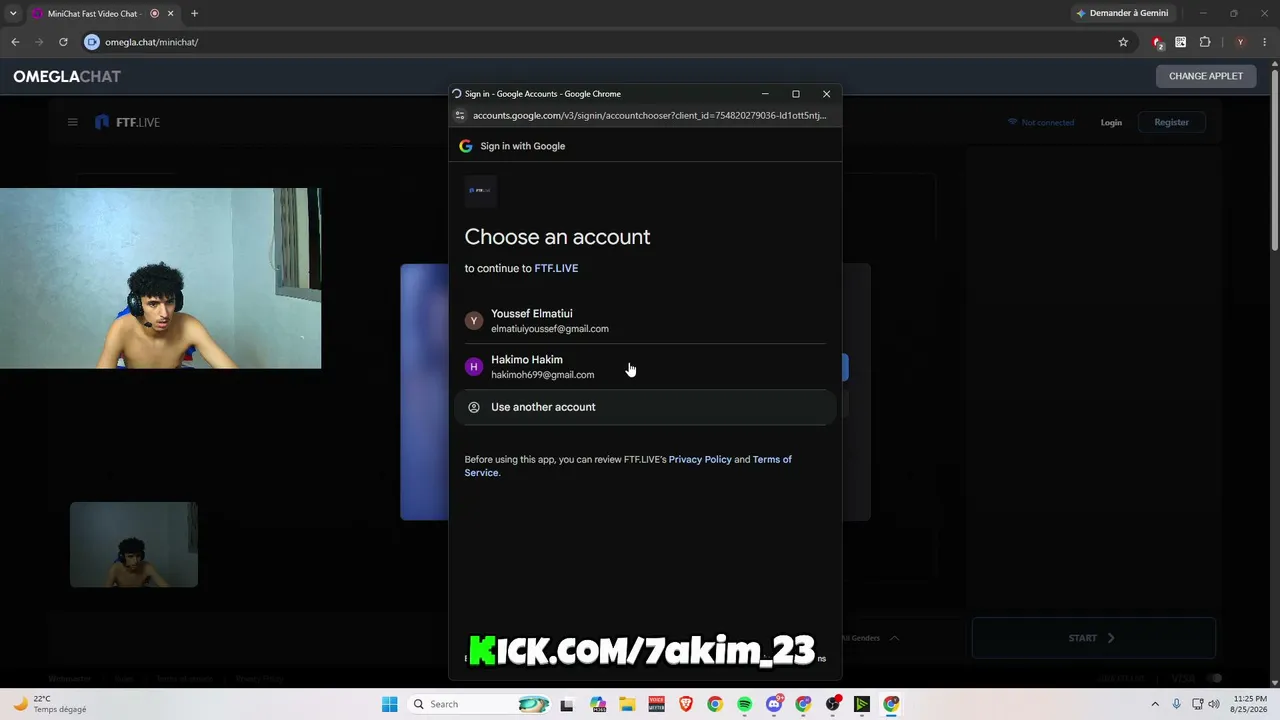Open the Windows Start menu
The height and width of the screenshot is (720, 1280).
[x=389, y=704]
